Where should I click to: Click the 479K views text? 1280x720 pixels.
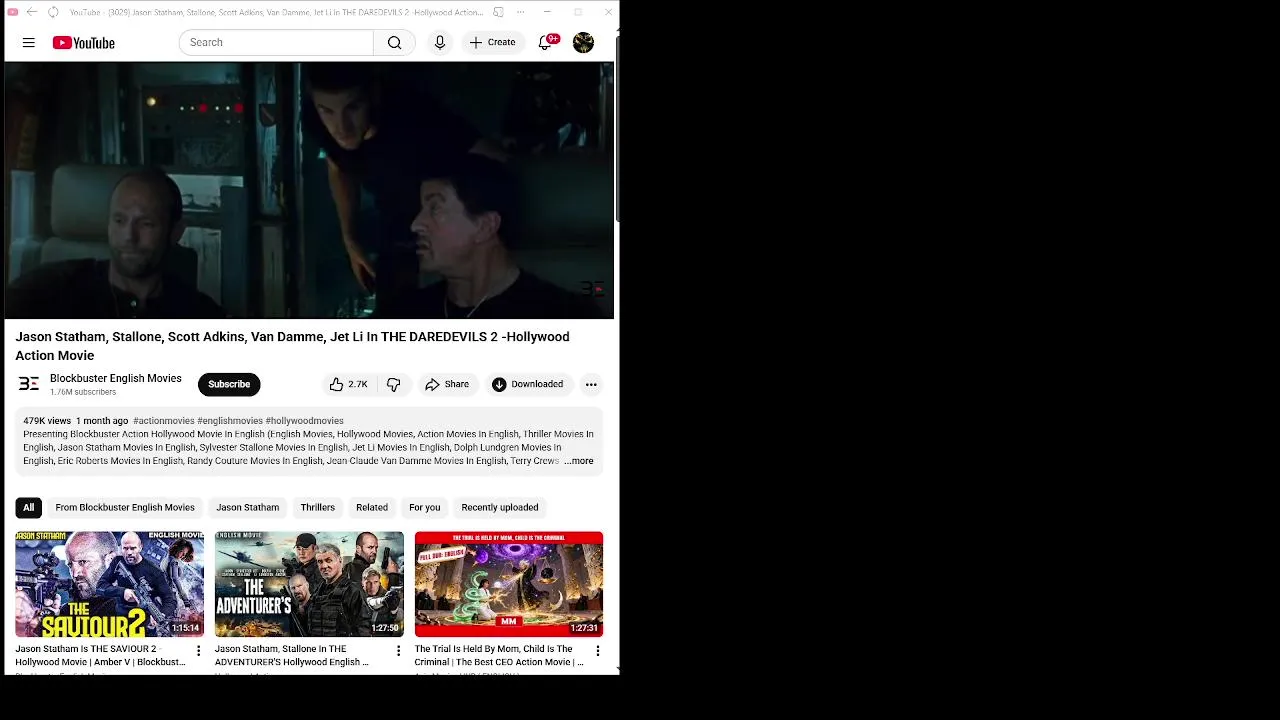click(x=47, y=421)
